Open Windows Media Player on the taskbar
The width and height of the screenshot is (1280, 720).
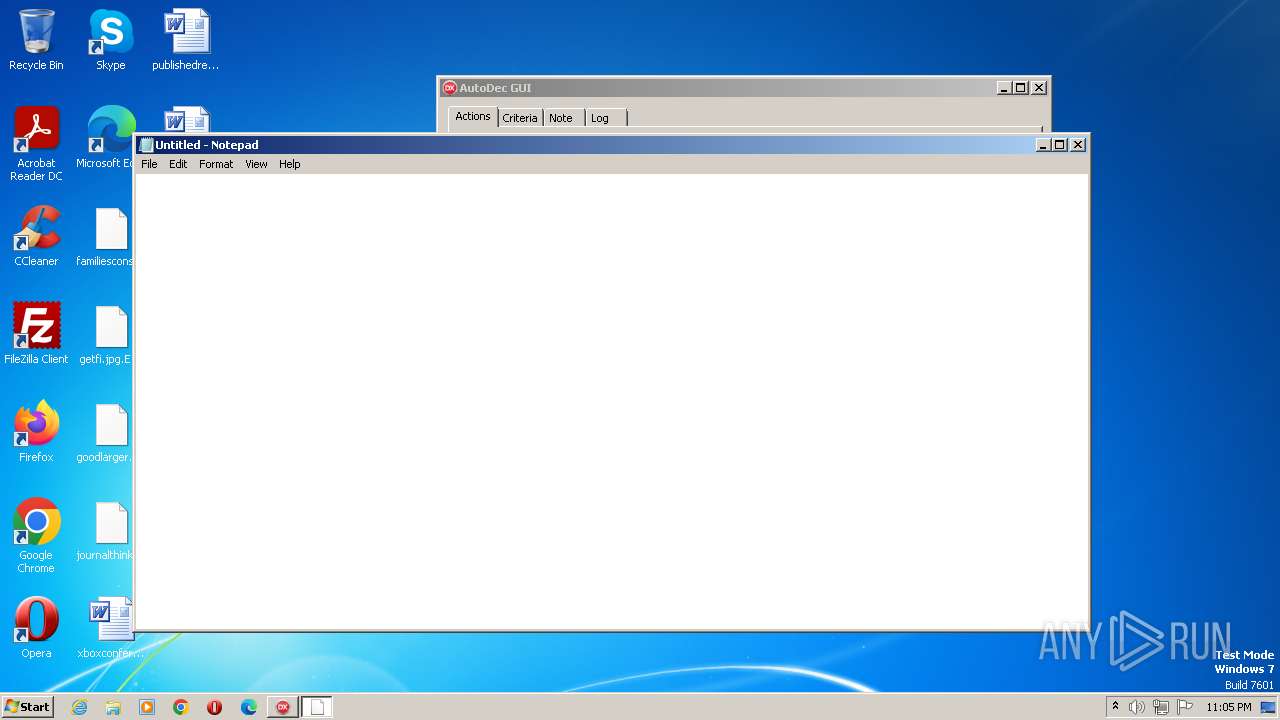[147, 707]
